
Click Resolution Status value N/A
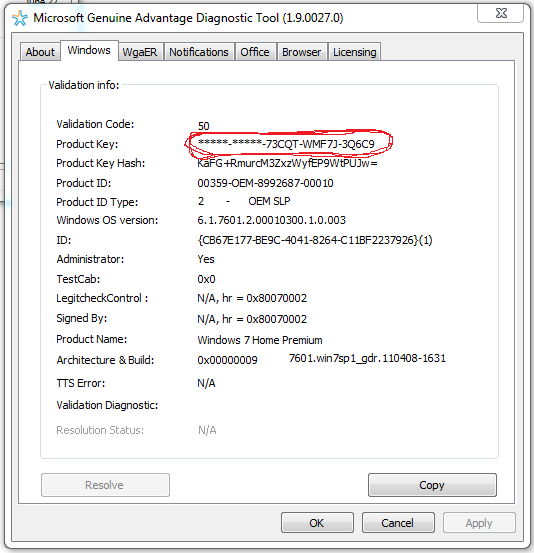(x=207, y=430)
